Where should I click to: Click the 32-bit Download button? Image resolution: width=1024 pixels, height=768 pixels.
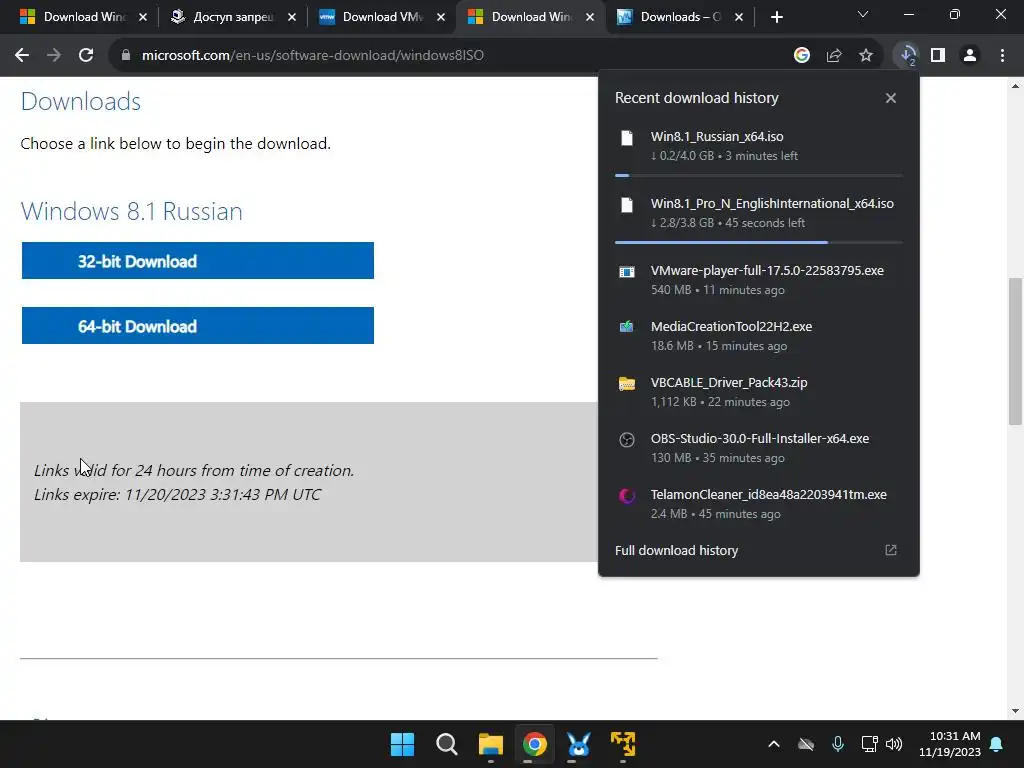pyautogui.click(x=198, y=261)
